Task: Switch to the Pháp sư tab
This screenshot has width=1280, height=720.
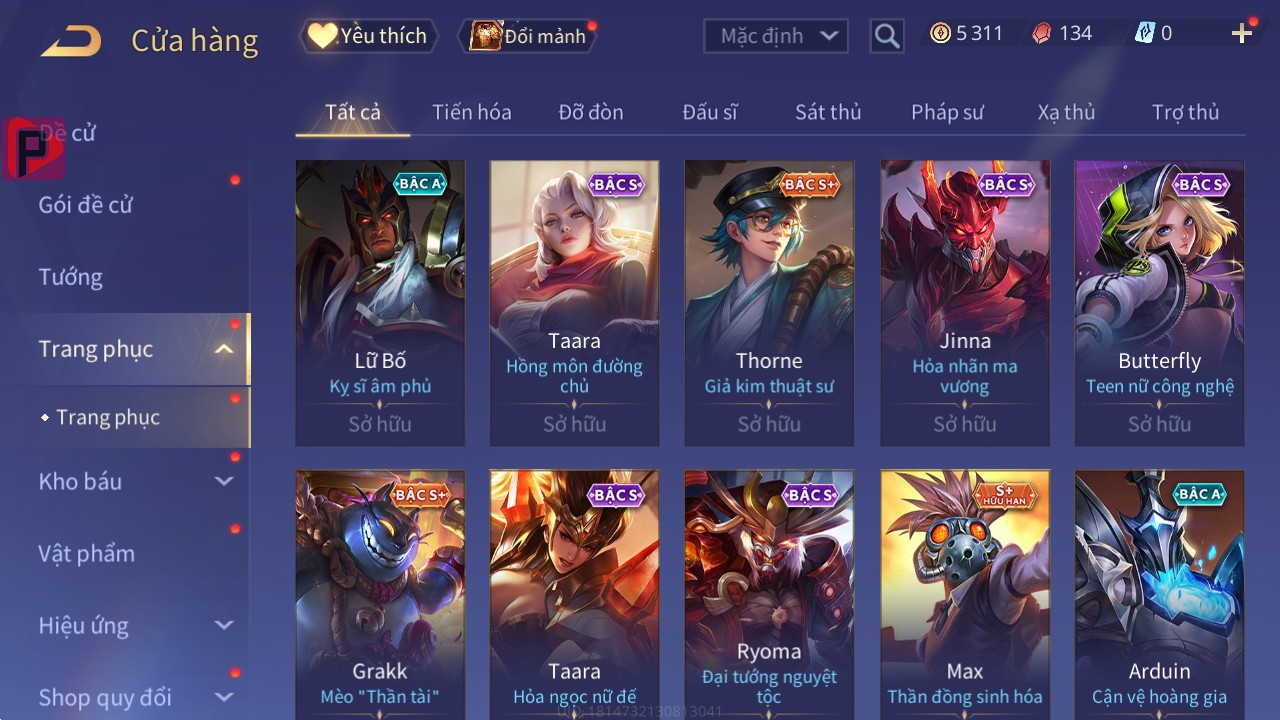Action: 947,112
